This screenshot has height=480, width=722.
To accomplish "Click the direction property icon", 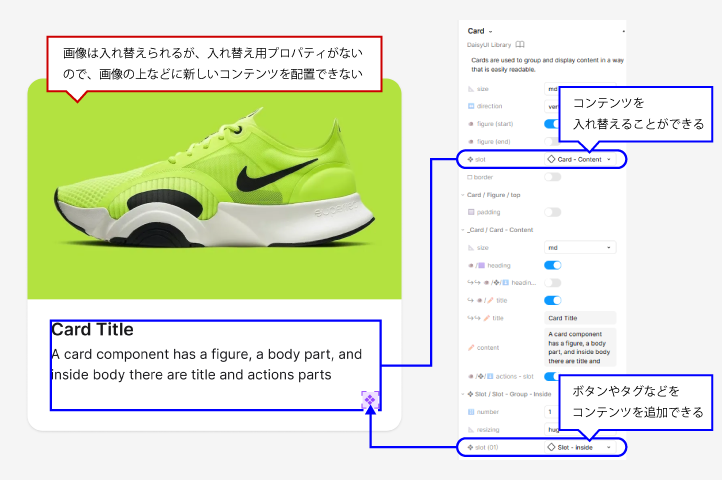I will pyautogui.click(x=470, y=106).
